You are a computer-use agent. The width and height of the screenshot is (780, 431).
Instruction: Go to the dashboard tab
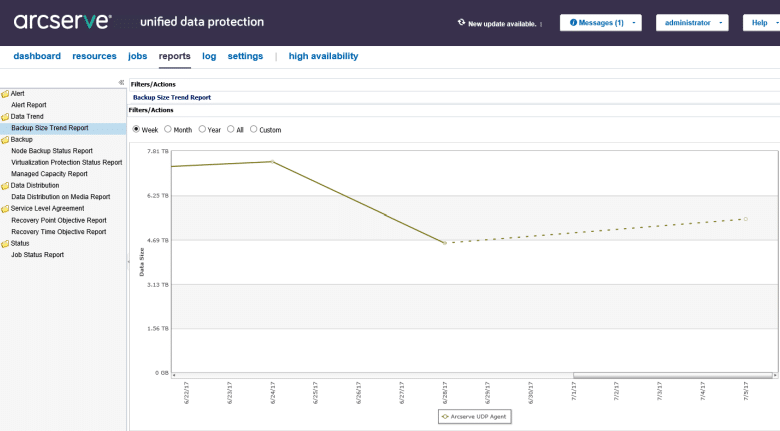37,56
